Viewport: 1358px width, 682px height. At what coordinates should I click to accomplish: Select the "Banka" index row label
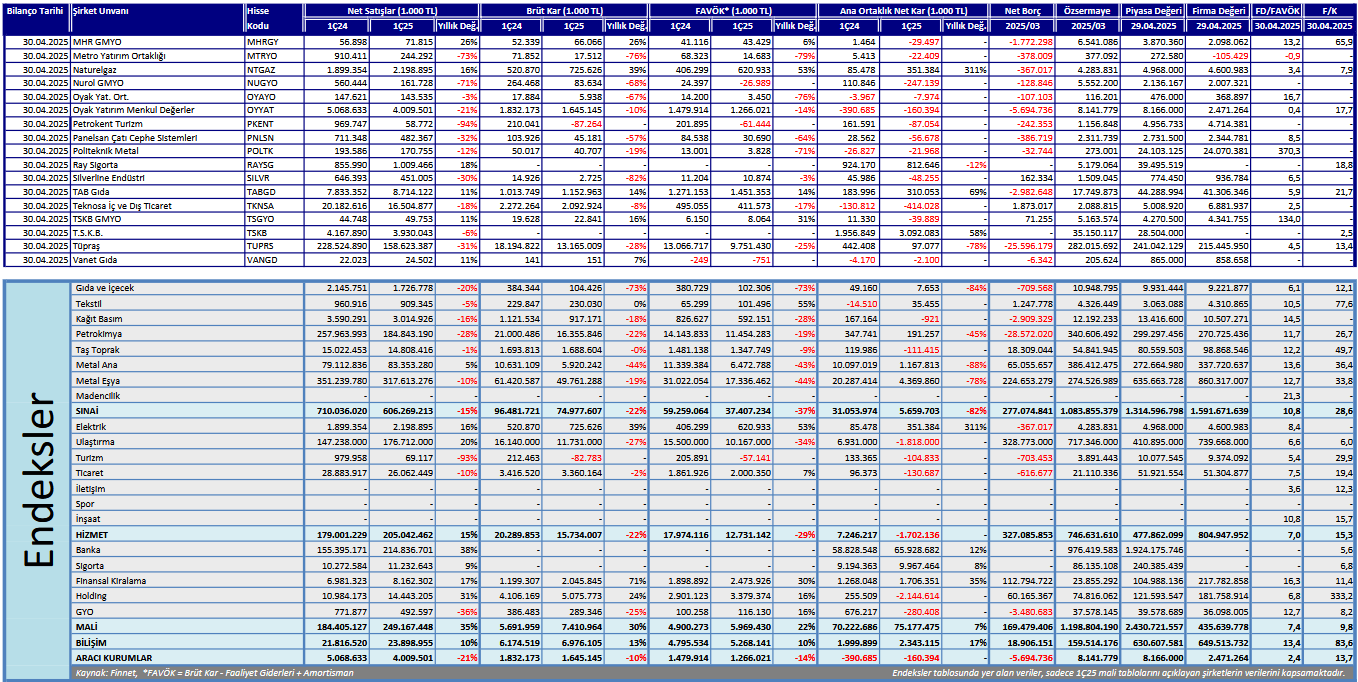(89, 550)
